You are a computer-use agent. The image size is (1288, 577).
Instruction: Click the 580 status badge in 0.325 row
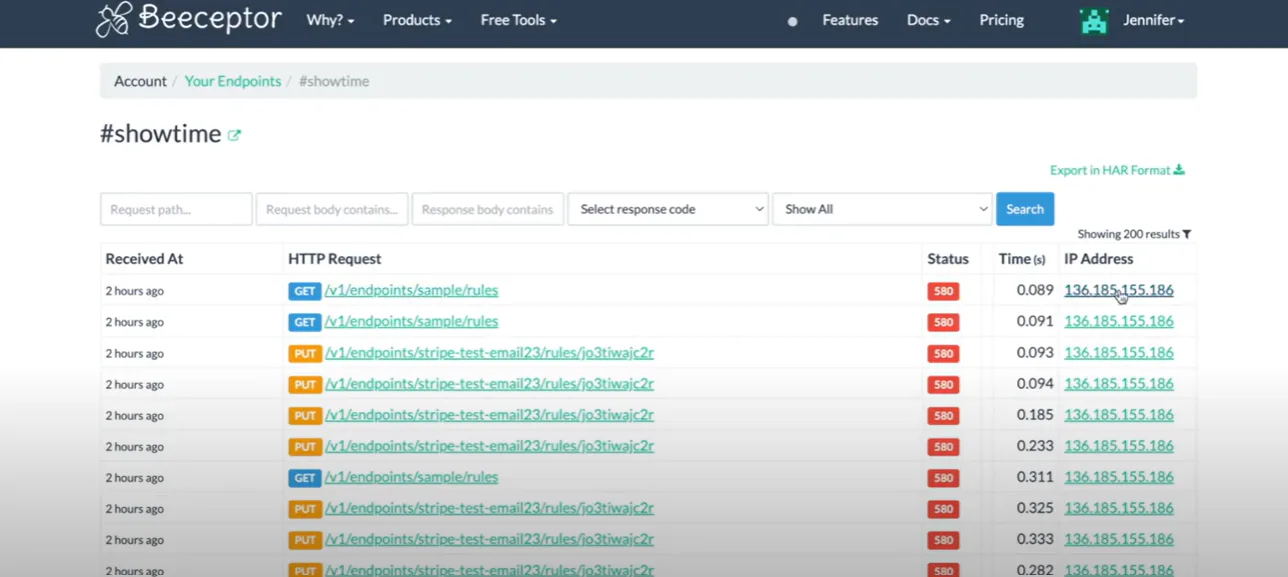coord(943,509)
